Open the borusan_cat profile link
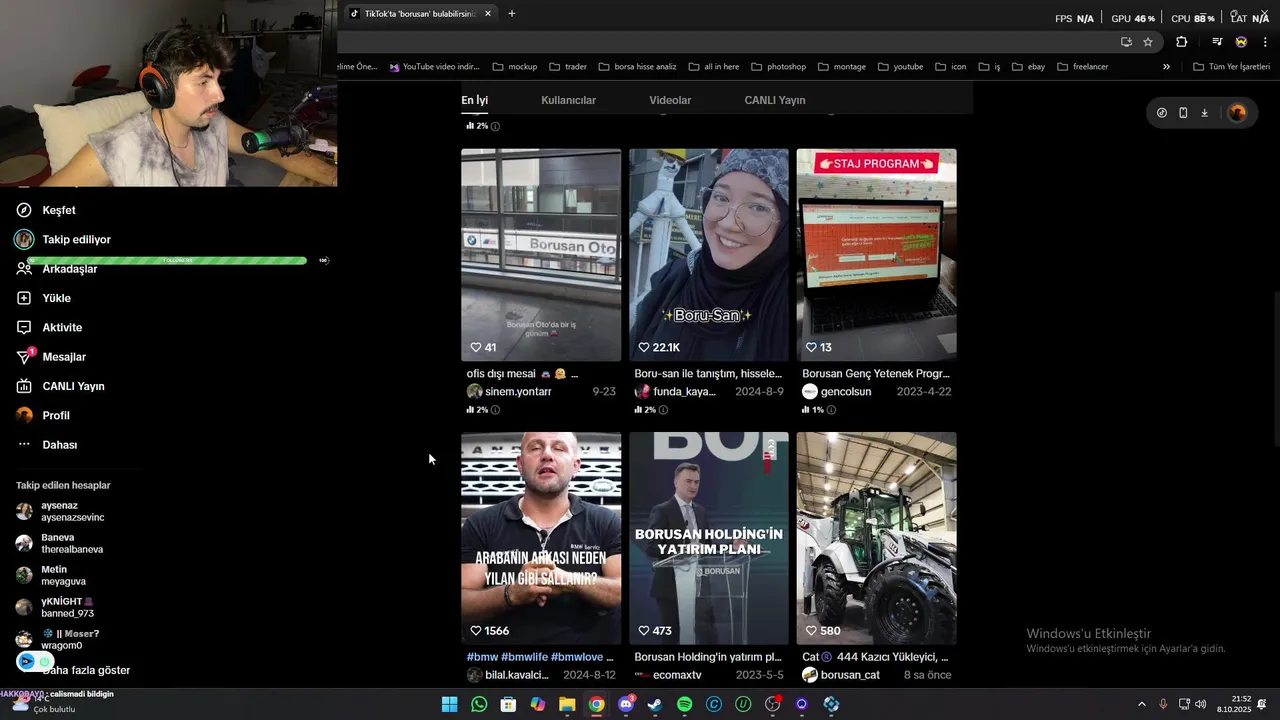 pos(850,675)
